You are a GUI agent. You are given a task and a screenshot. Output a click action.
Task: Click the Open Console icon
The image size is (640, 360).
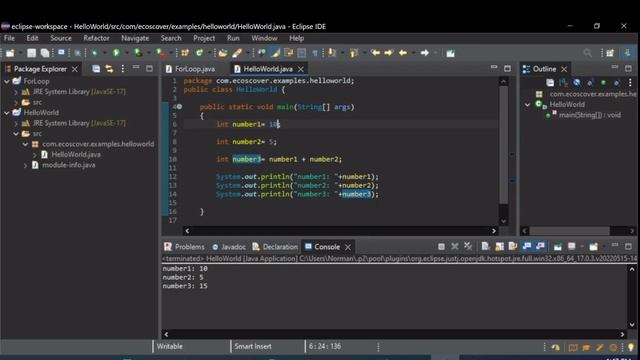click(593, 246)
